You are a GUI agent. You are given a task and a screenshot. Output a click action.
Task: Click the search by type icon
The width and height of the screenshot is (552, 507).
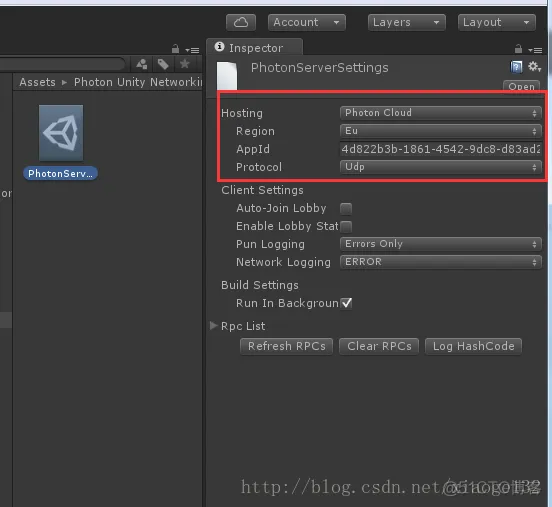(142, 64)
